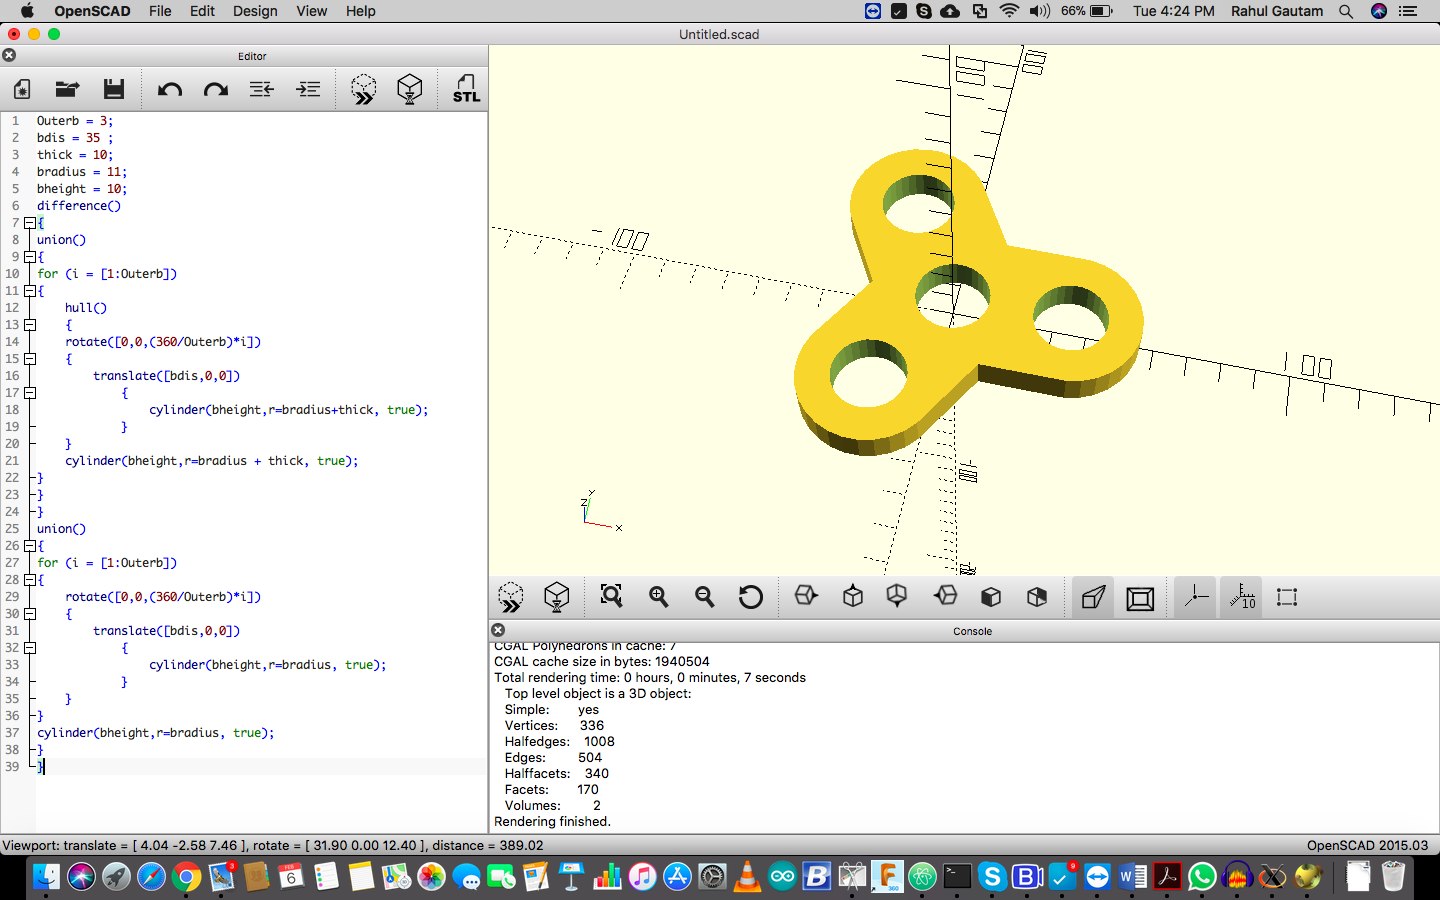Click the Wi-Fi icon in the menu bar
The image size is (1440, 900).
coord(1009,11)
